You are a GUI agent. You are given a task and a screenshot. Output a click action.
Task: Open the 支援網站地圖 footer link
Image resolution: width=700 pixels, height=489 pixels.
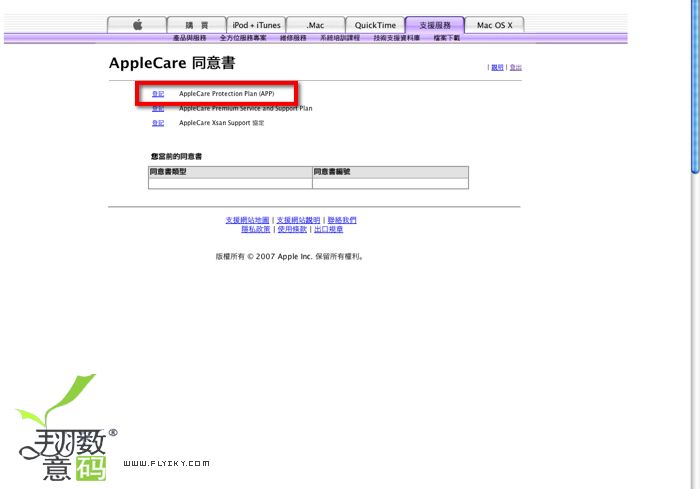pos(247,220)
